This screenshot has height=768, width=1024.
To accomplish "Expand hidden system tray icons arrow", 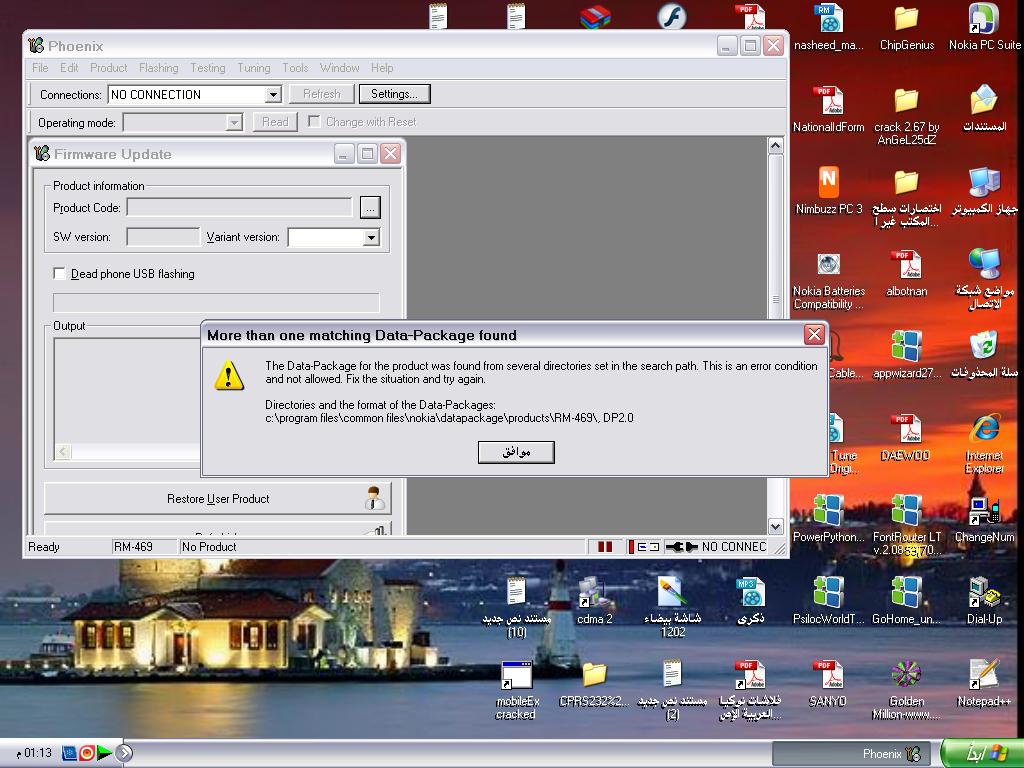I will click(124, 753).
